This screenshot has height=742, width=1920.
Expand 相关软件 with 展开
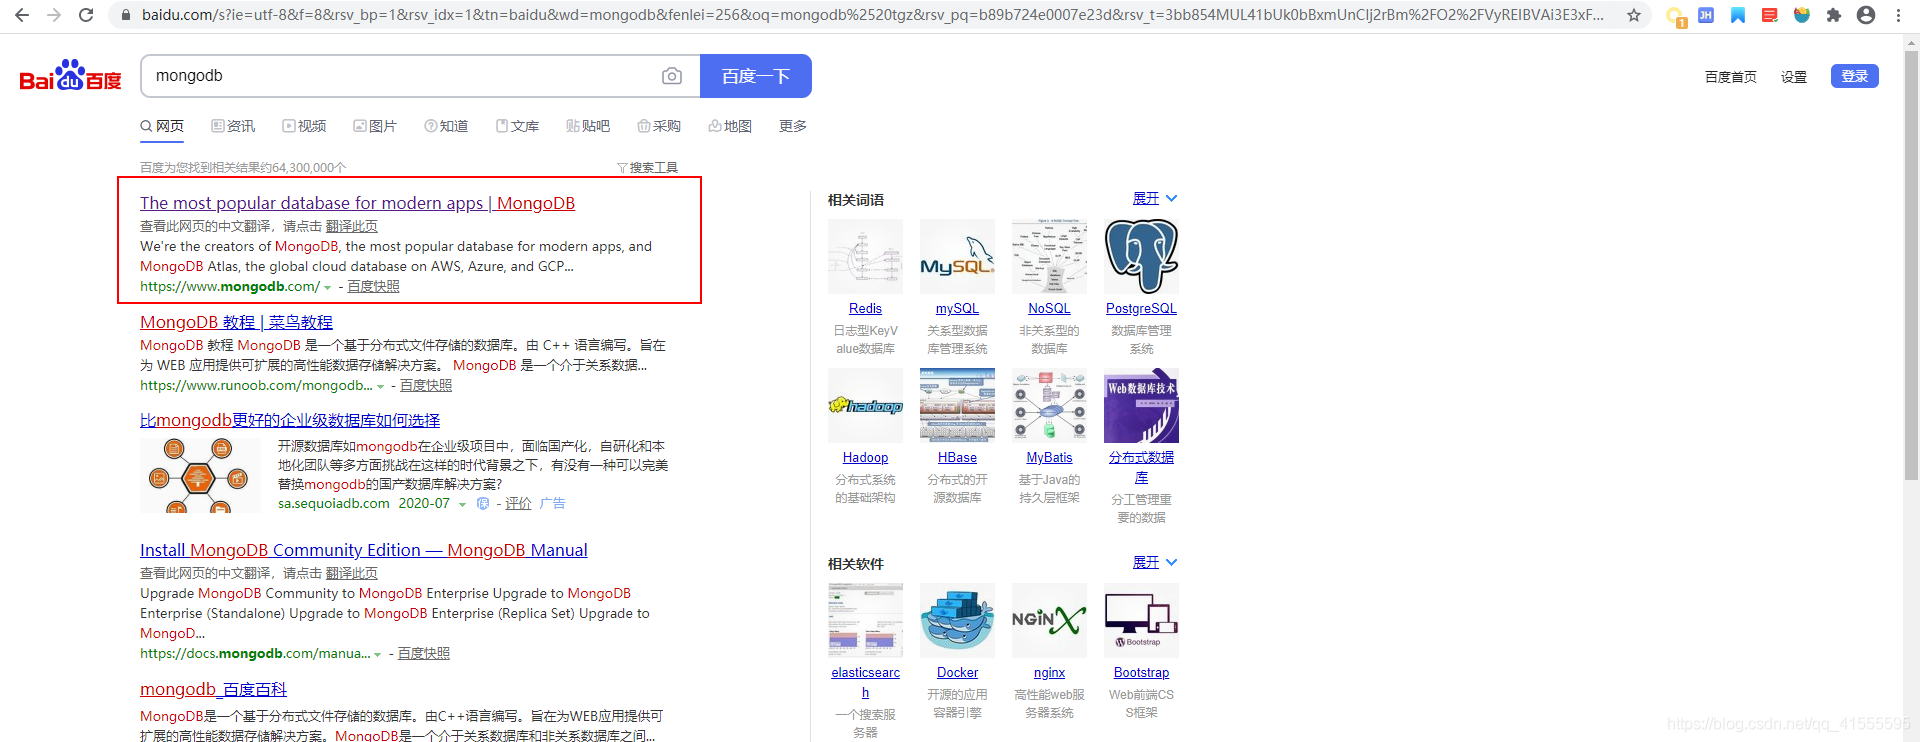[x=1155, y=562]
